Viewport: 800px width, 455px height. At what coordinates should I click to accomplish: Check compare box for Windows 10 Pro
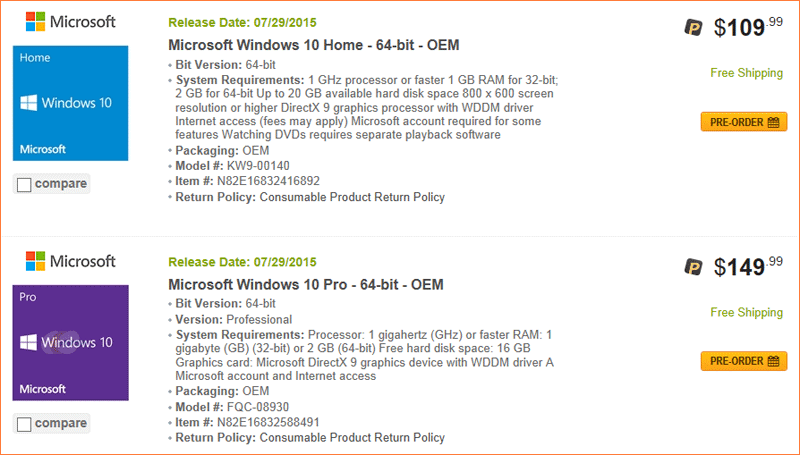[x=24, y=424]
